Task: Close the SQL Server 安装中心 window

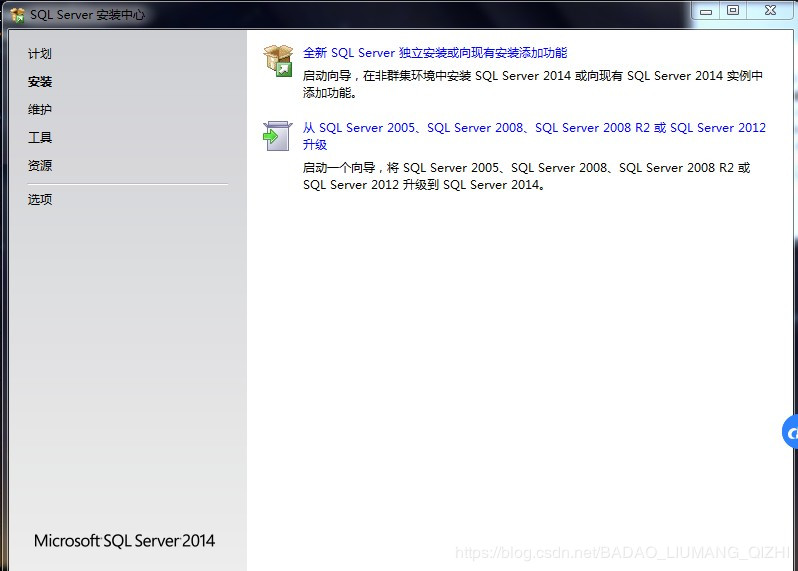Action: [x=770, y=11]
